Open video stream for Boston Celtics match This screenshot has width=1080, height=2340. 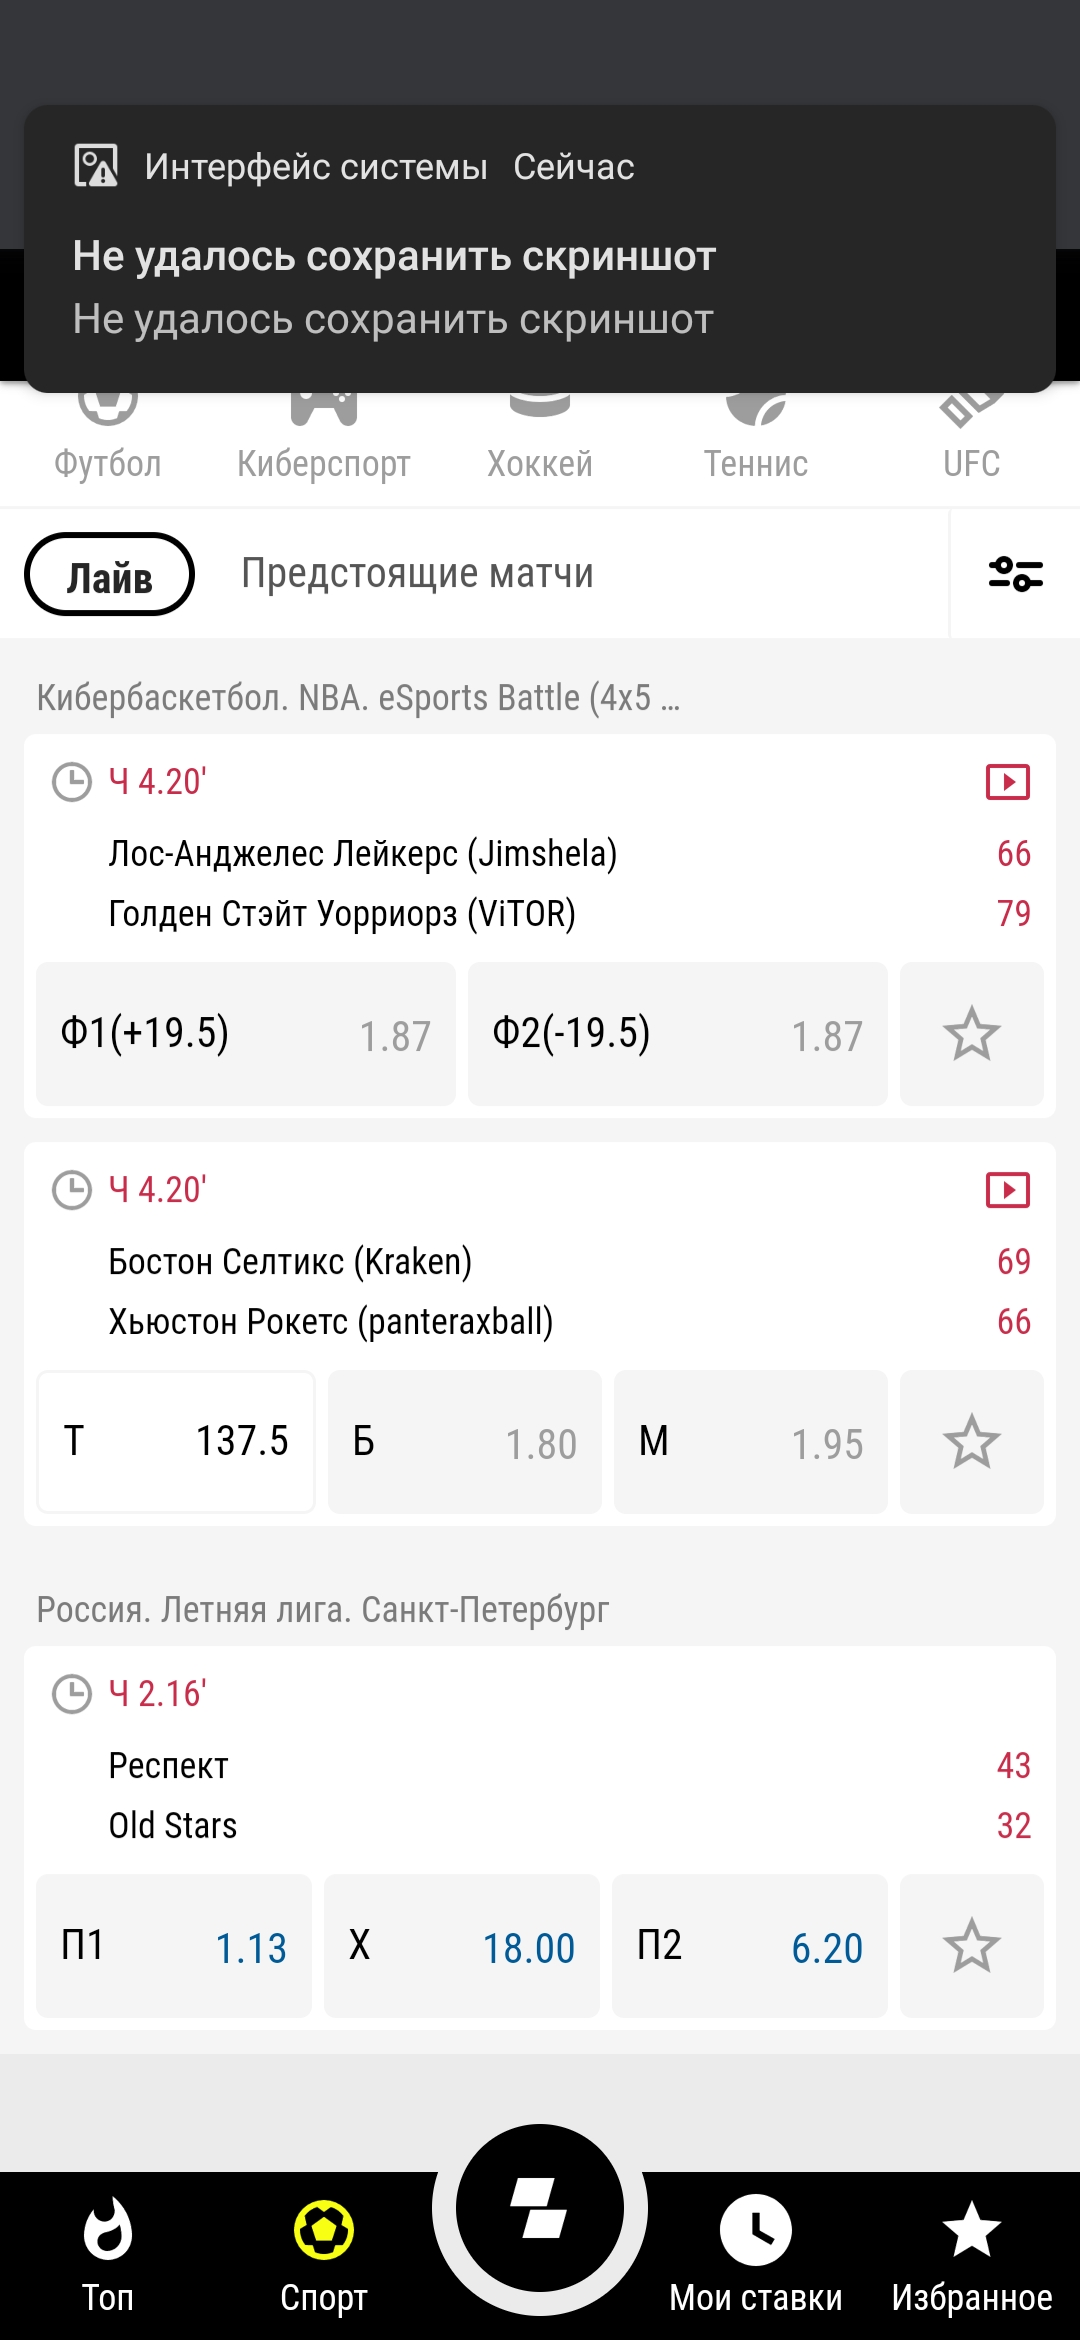[1008, 1190]
